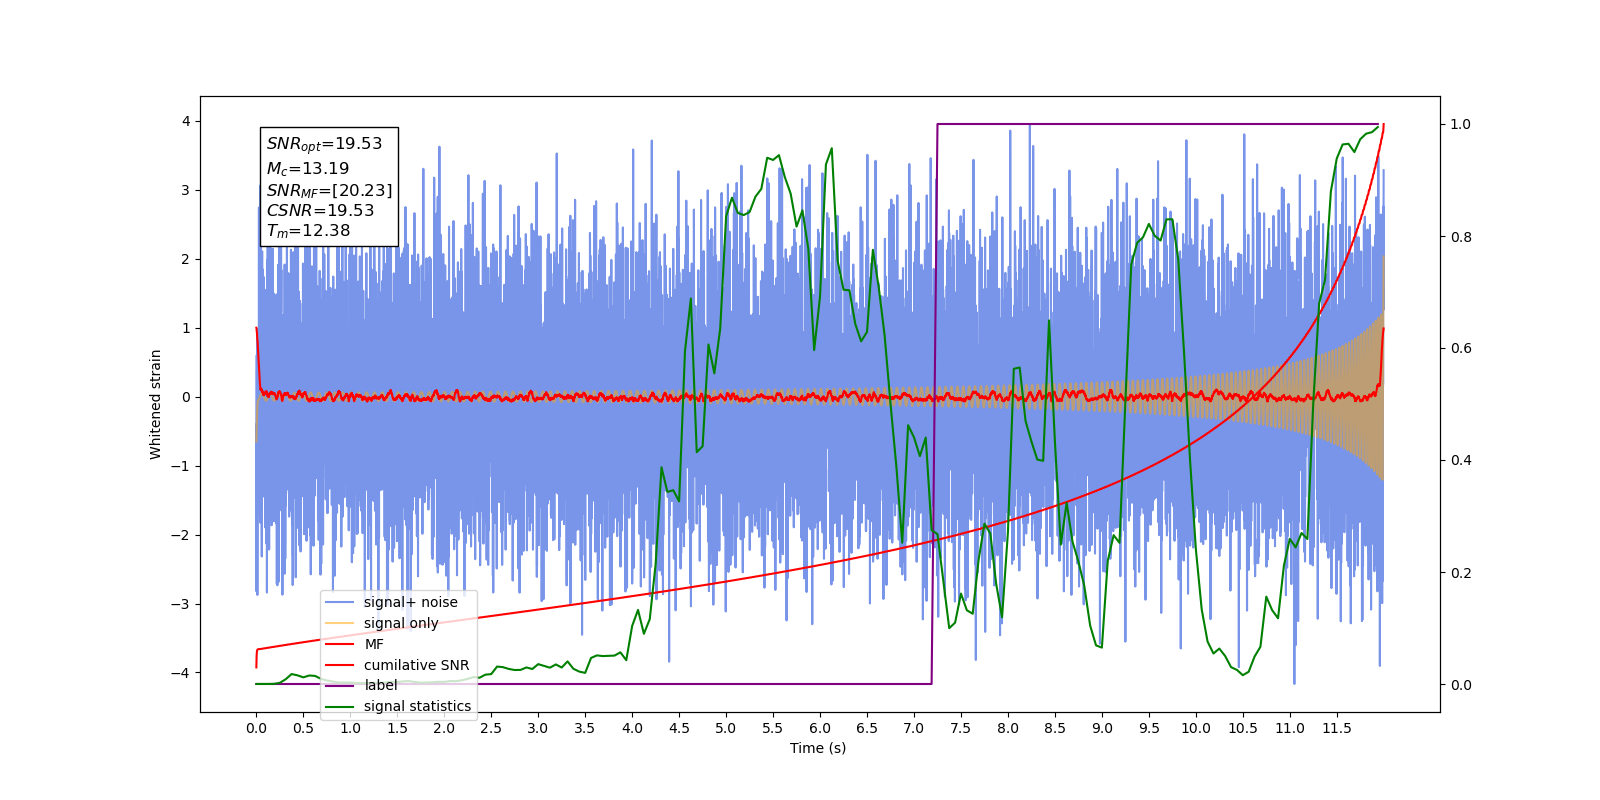Screen dimensions: 1600x800
Task: Click x-axis tick label 9.0
Action: click(1102, 728)
